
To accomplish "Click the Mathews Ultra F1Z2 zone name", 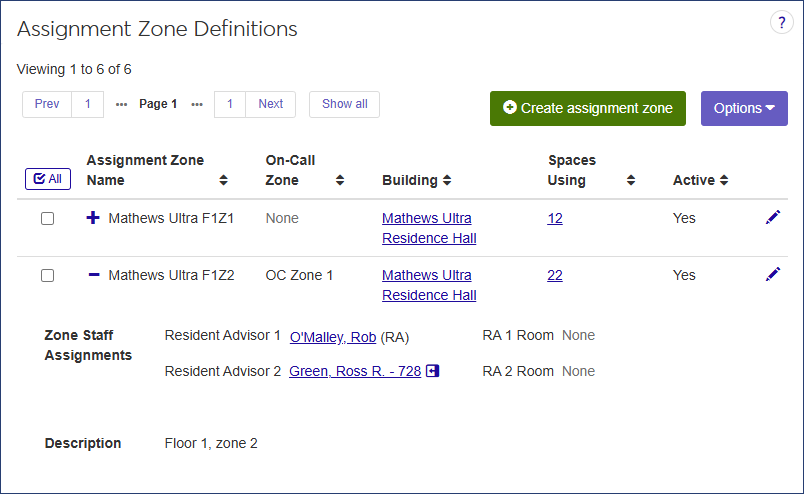I will pos(171,275).
